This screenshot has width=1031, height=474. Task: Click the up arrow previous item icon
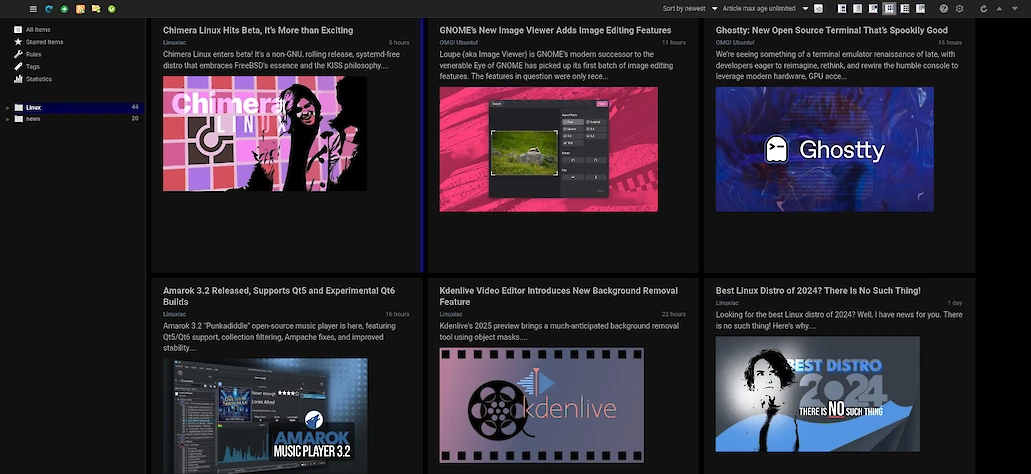999,9
